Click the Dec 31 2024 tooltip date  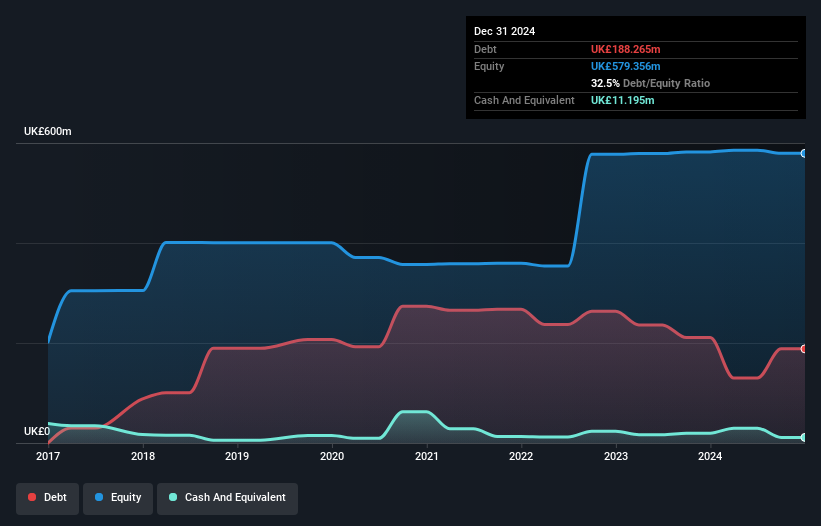pyautogui.click(x=504, y=31)
